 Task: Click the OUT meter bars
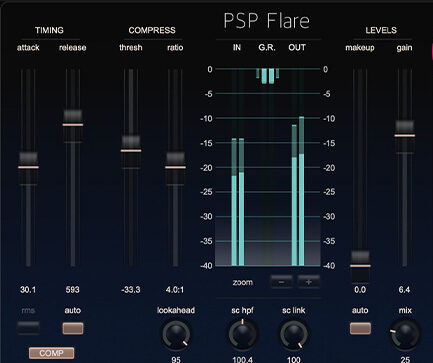click(x=298, y=191)
